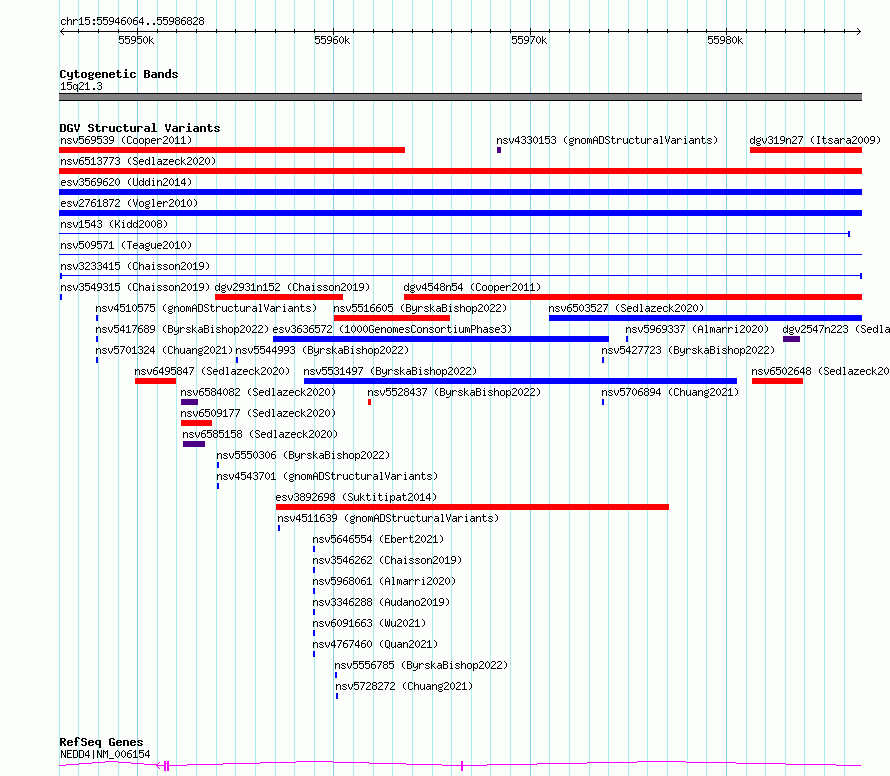Click purple bar under dgv2547n223

pos(791,339)
